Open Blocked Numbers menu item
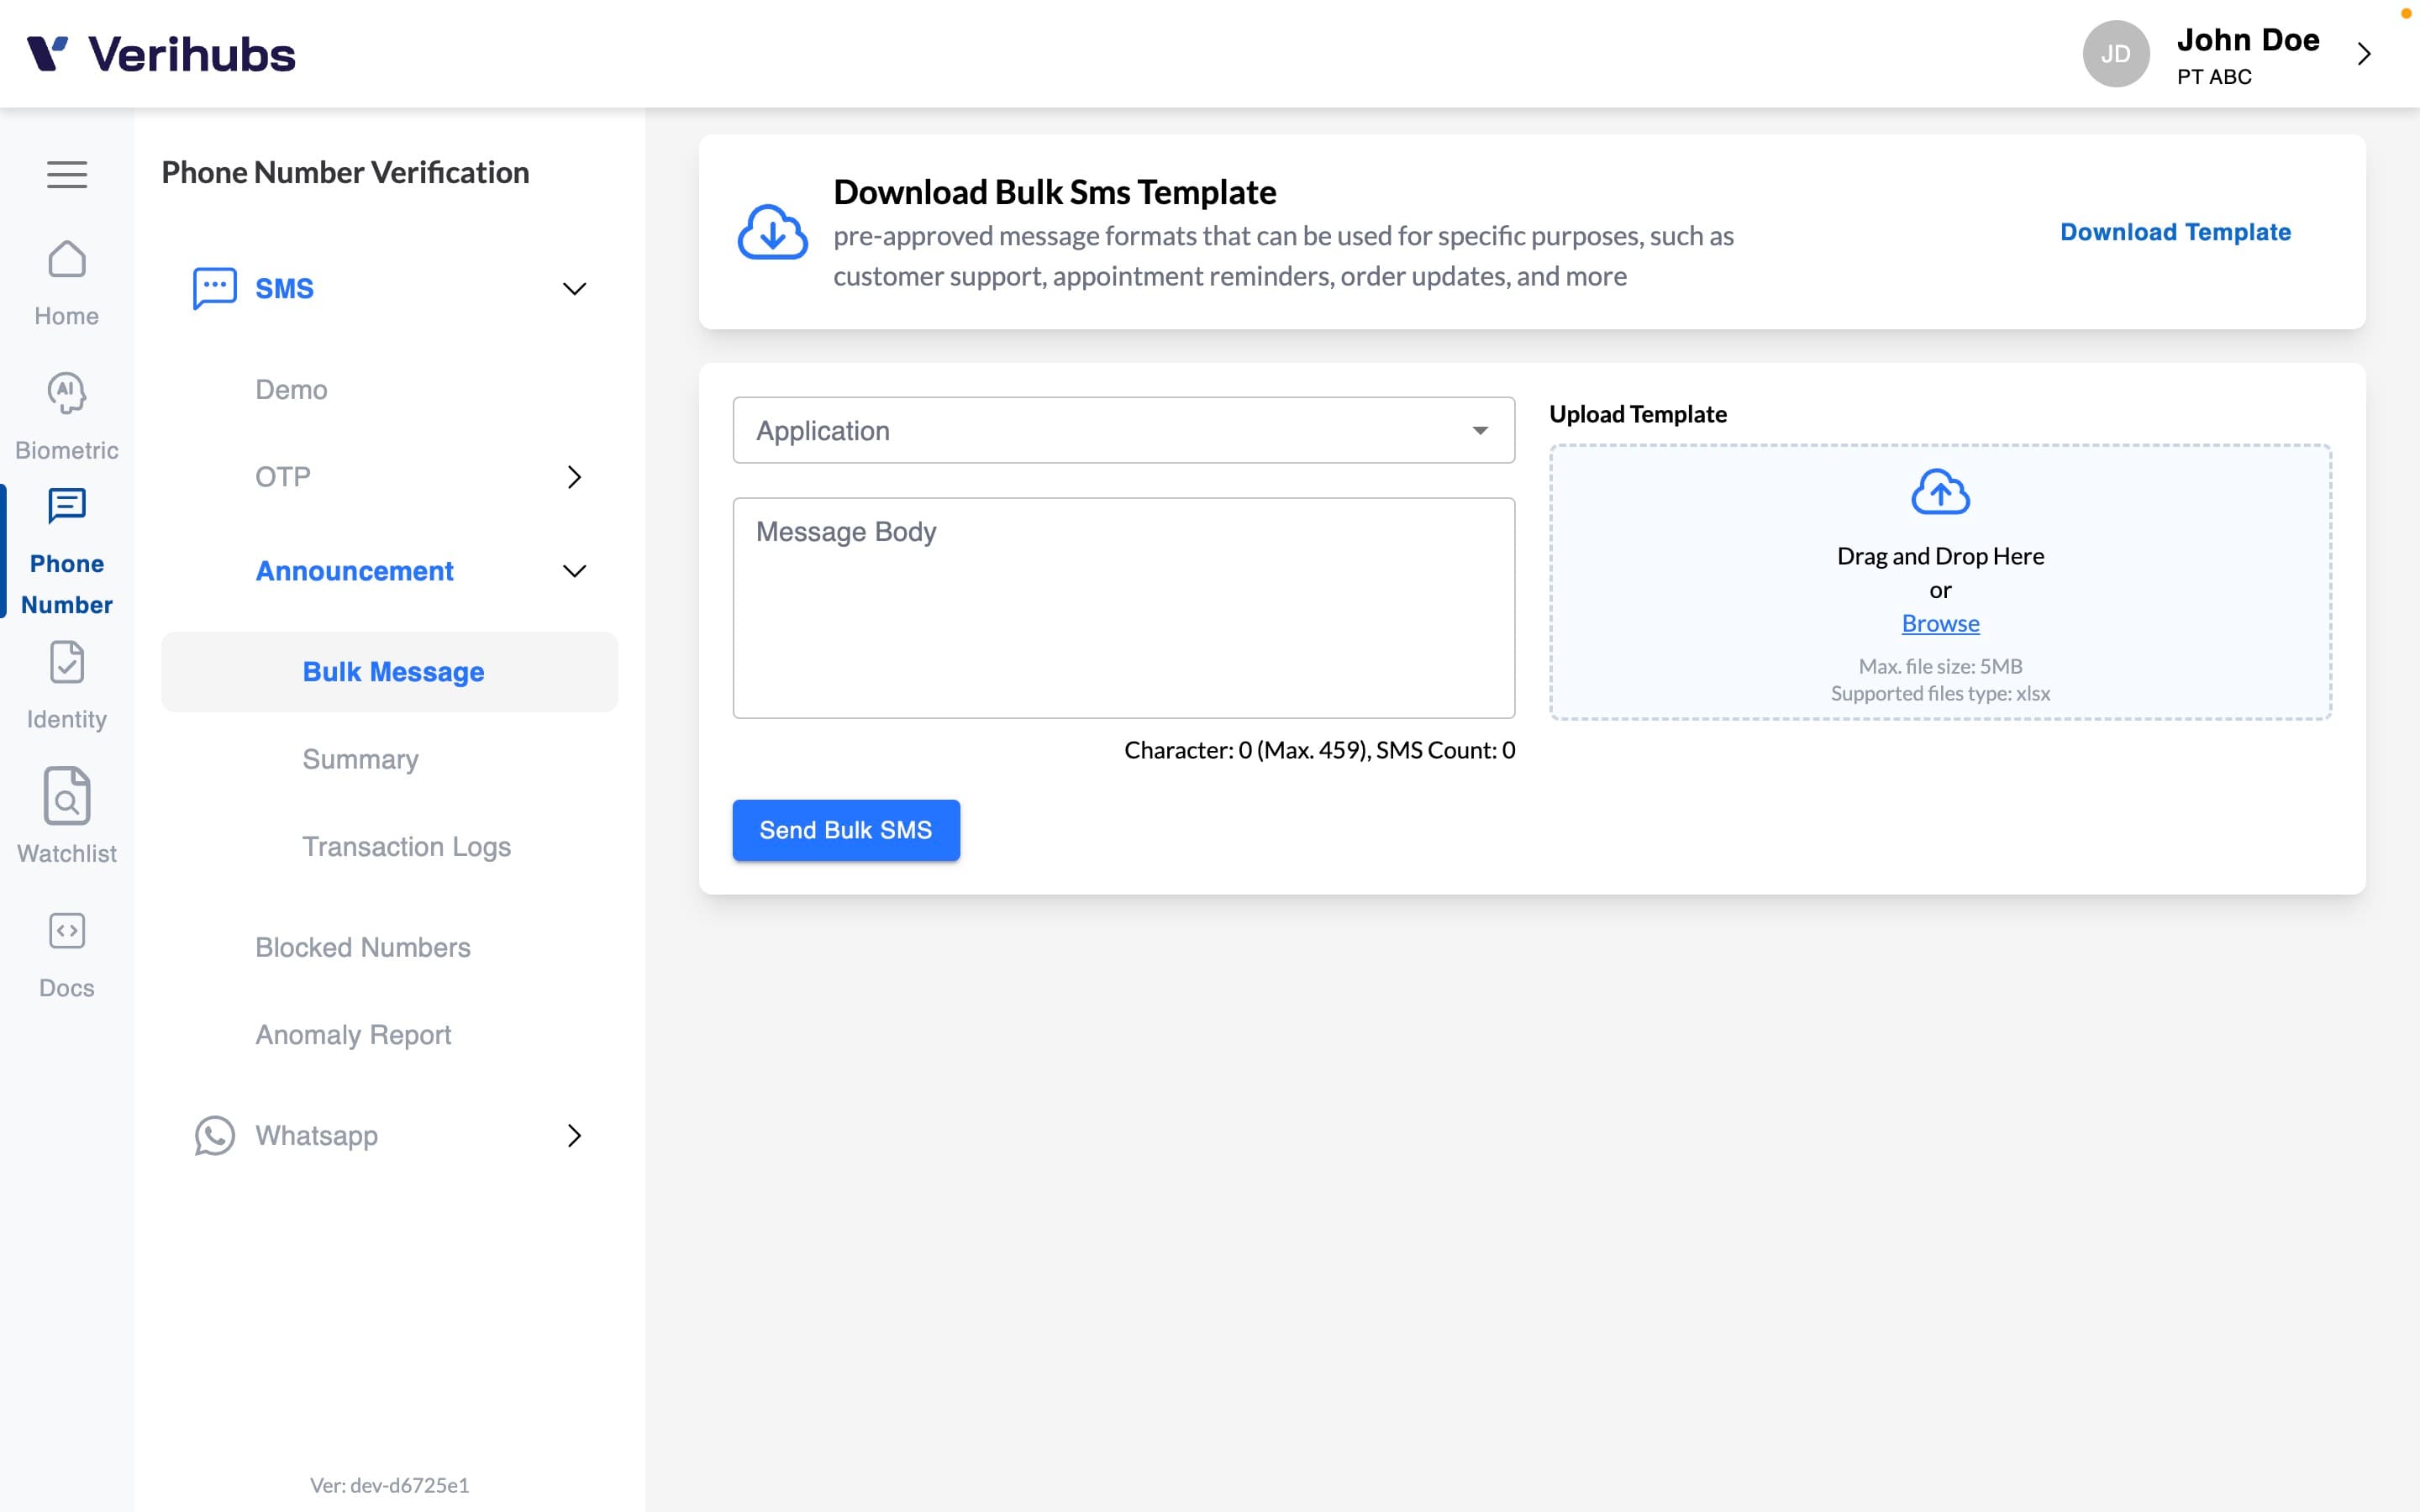 [x=362, y=948]
